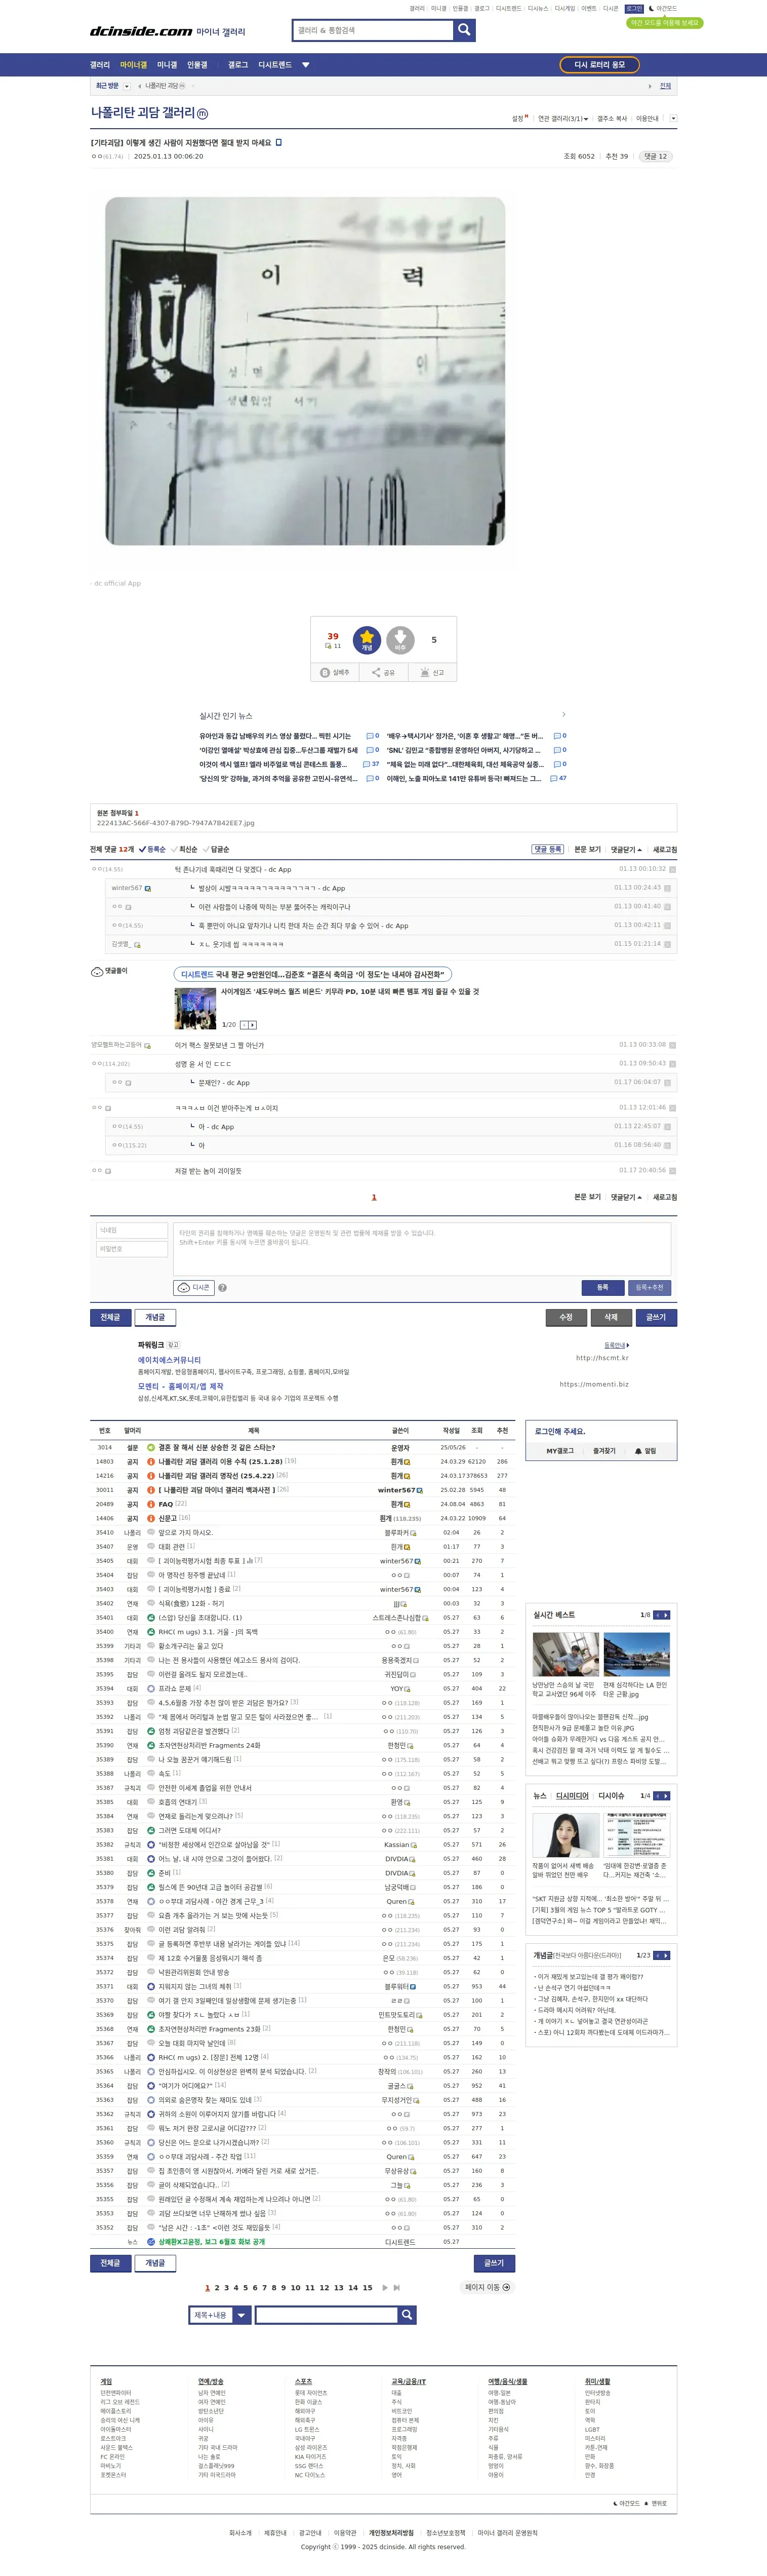This screenshot has width=767, height=2576.
Task: Click the 갤주소 복사 link
Action: click(612, 118)
